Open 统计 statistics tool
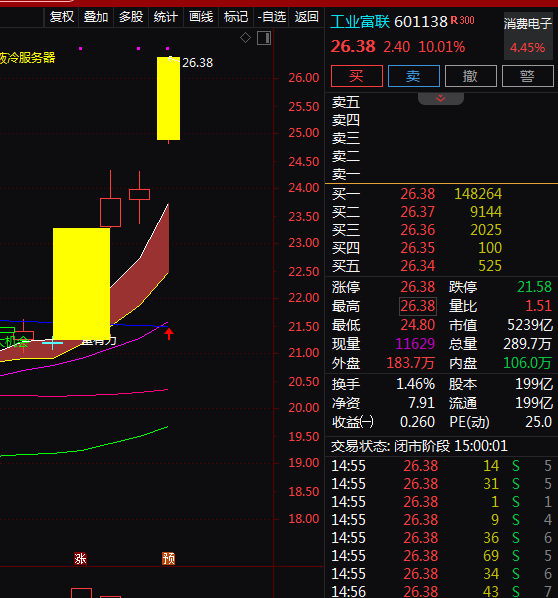 click(x=166, y=17)
